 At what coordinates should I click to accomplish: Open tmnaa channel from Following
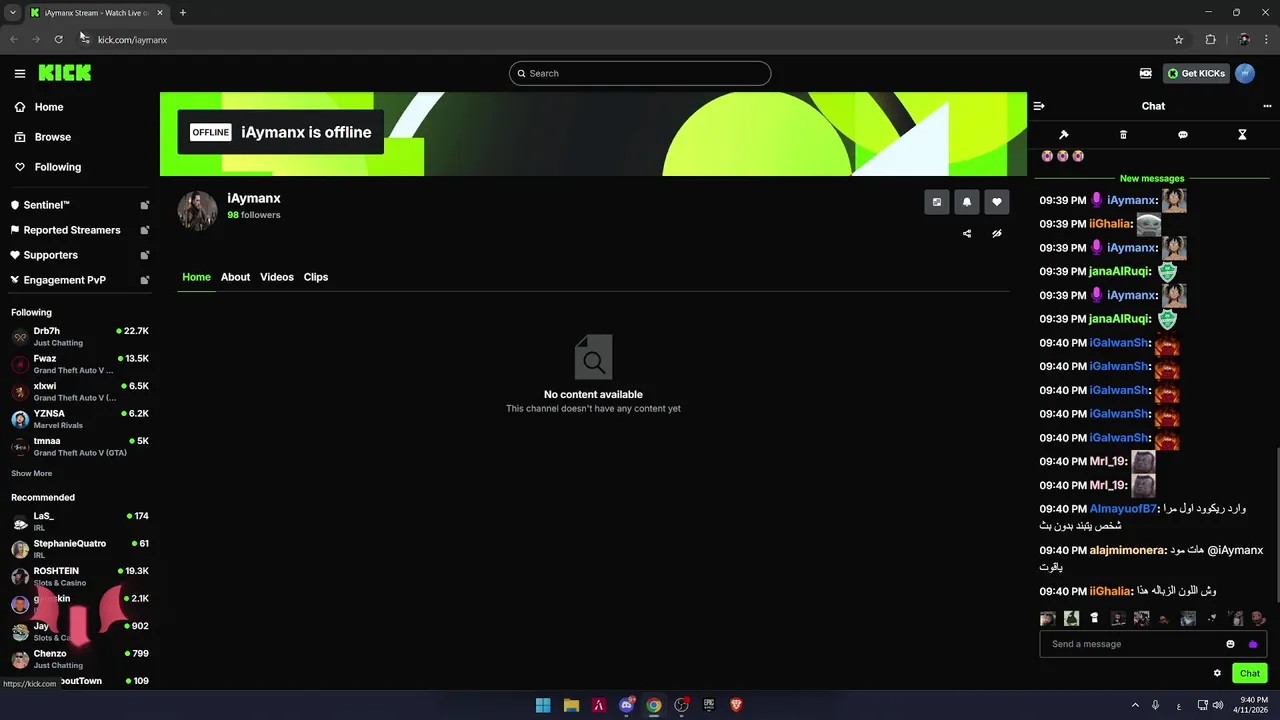[x=80, y=447]
